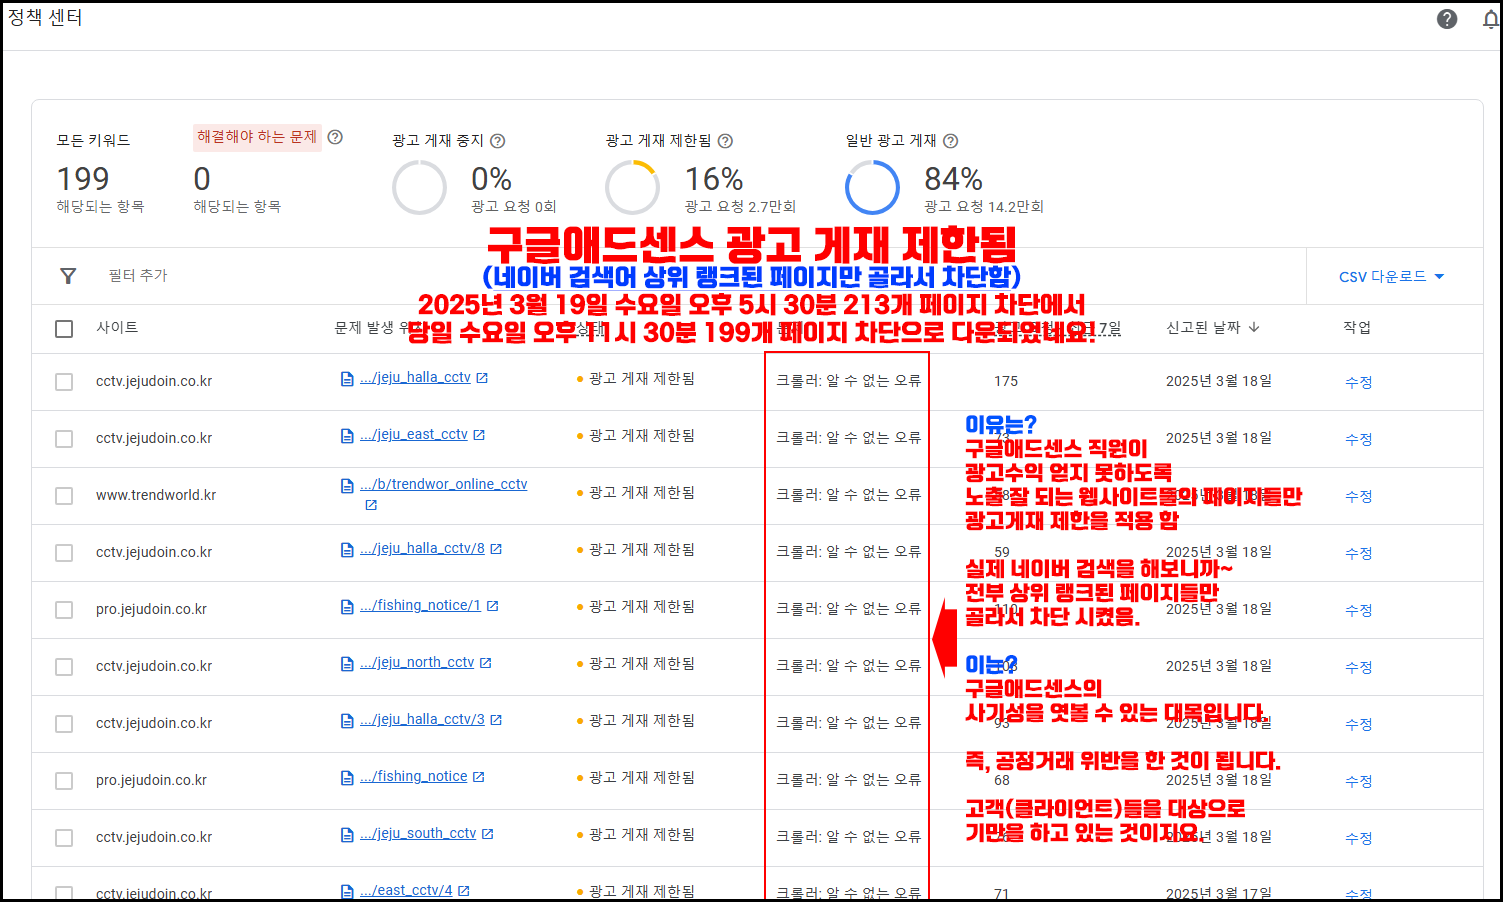Open external link icon for jeju_halla_cctv/8
Image resolution: width=1503 pixels, height=902 pixels.
click(496, 549)
